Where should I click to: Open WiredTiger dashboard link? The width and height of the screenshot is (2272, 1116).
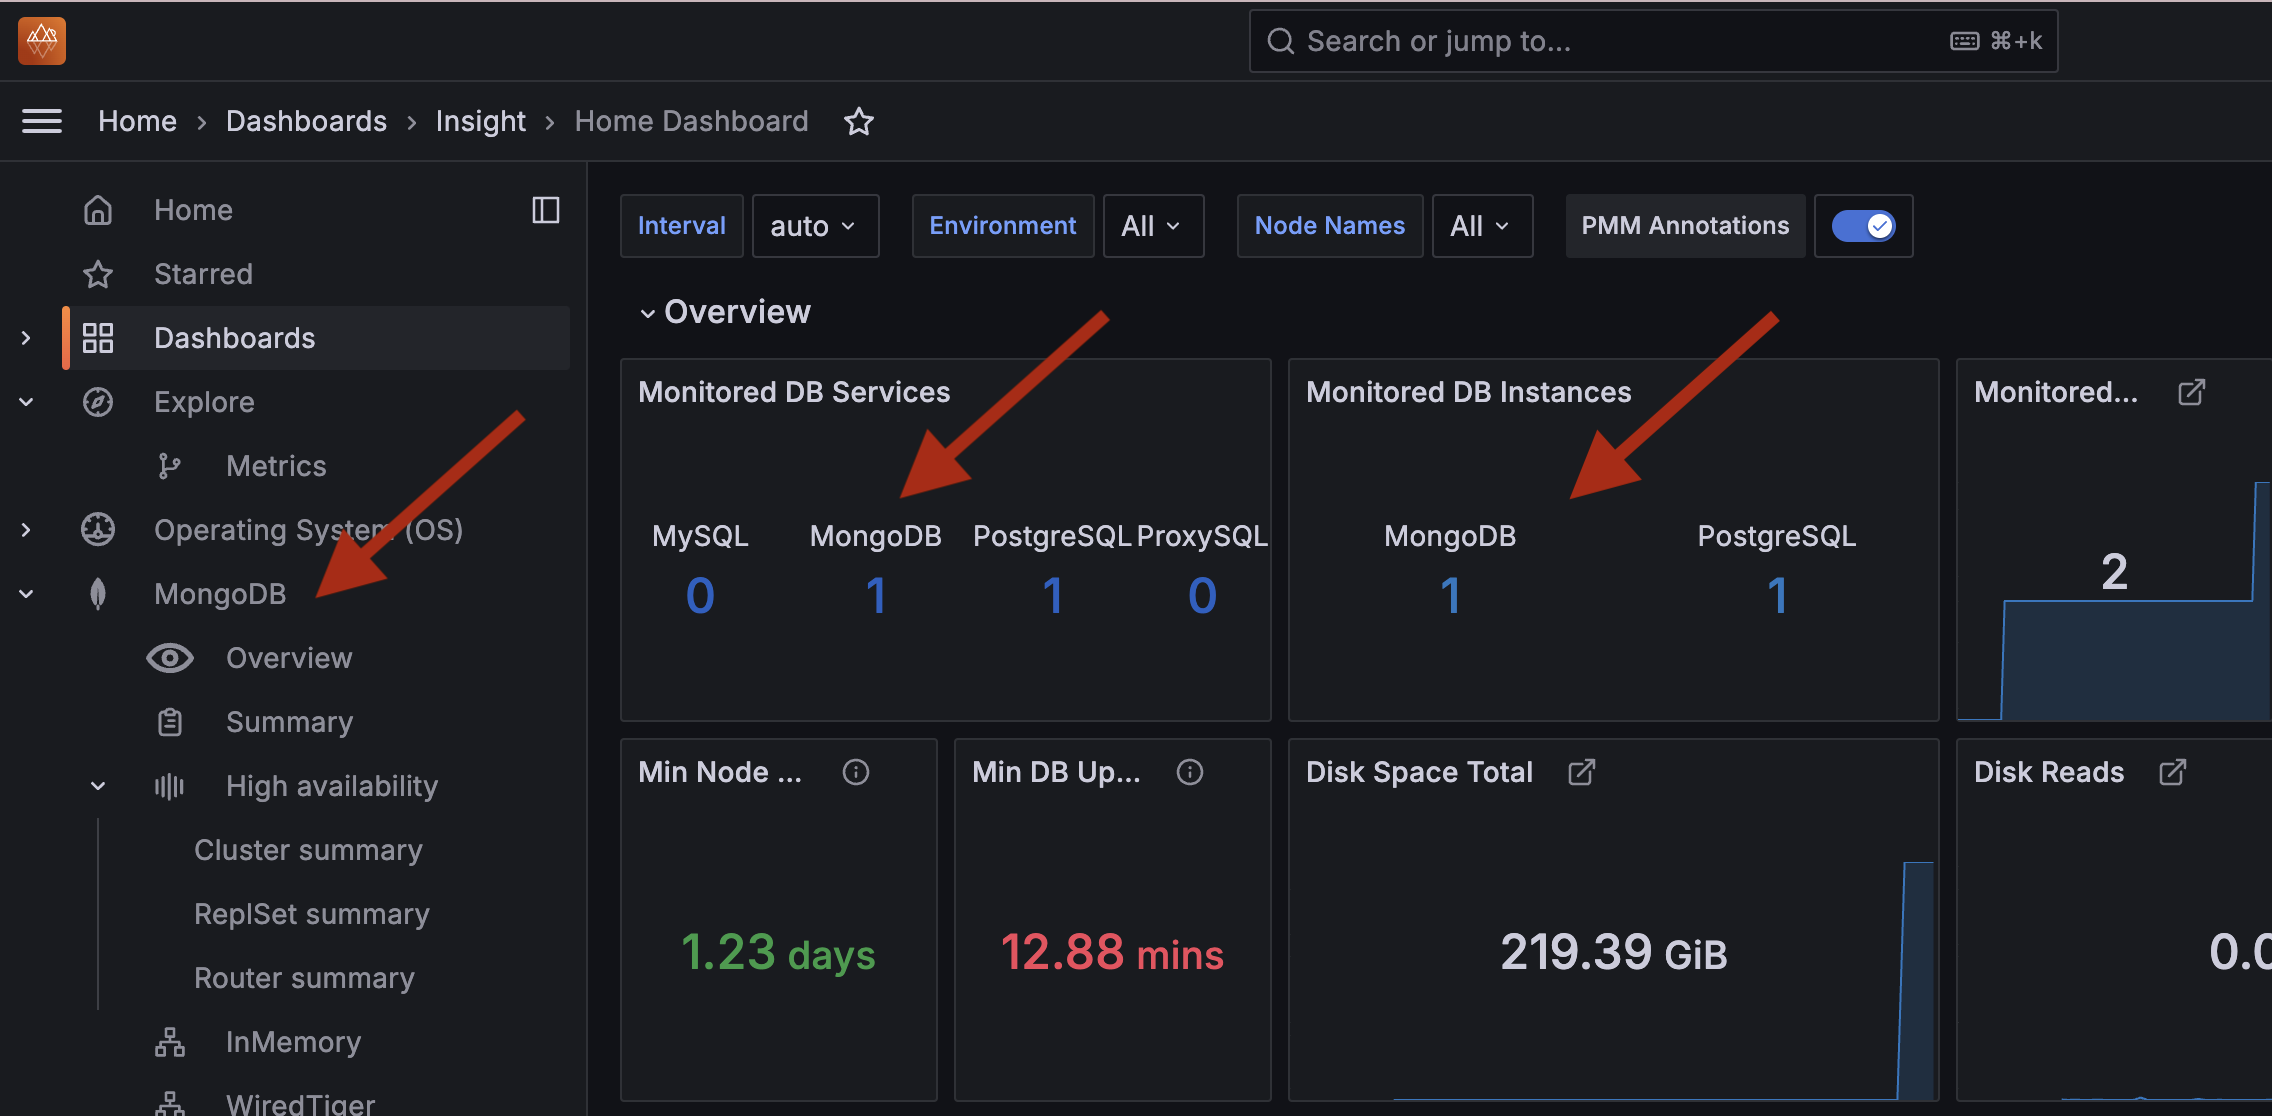pos(300,1104)
